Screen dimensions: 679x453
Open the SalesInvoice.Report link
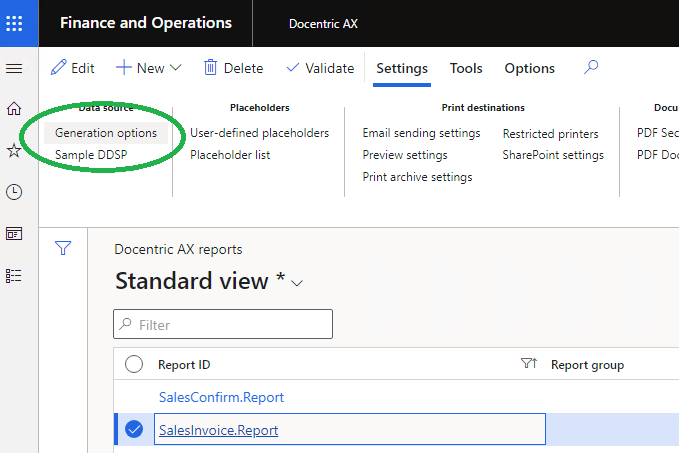218,430
